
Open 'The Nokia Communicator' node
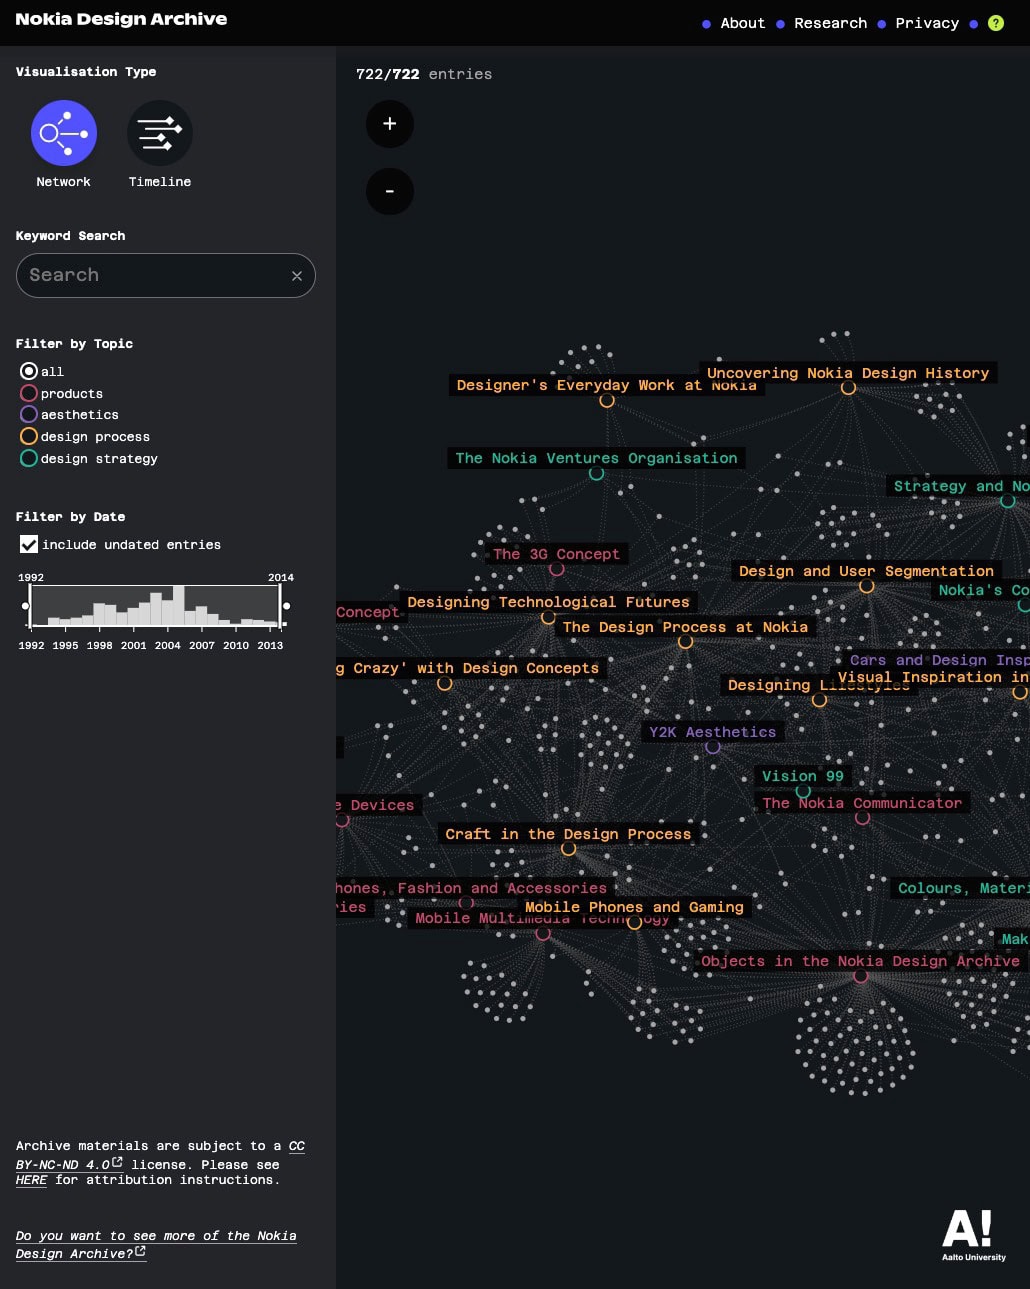point(862,818)
